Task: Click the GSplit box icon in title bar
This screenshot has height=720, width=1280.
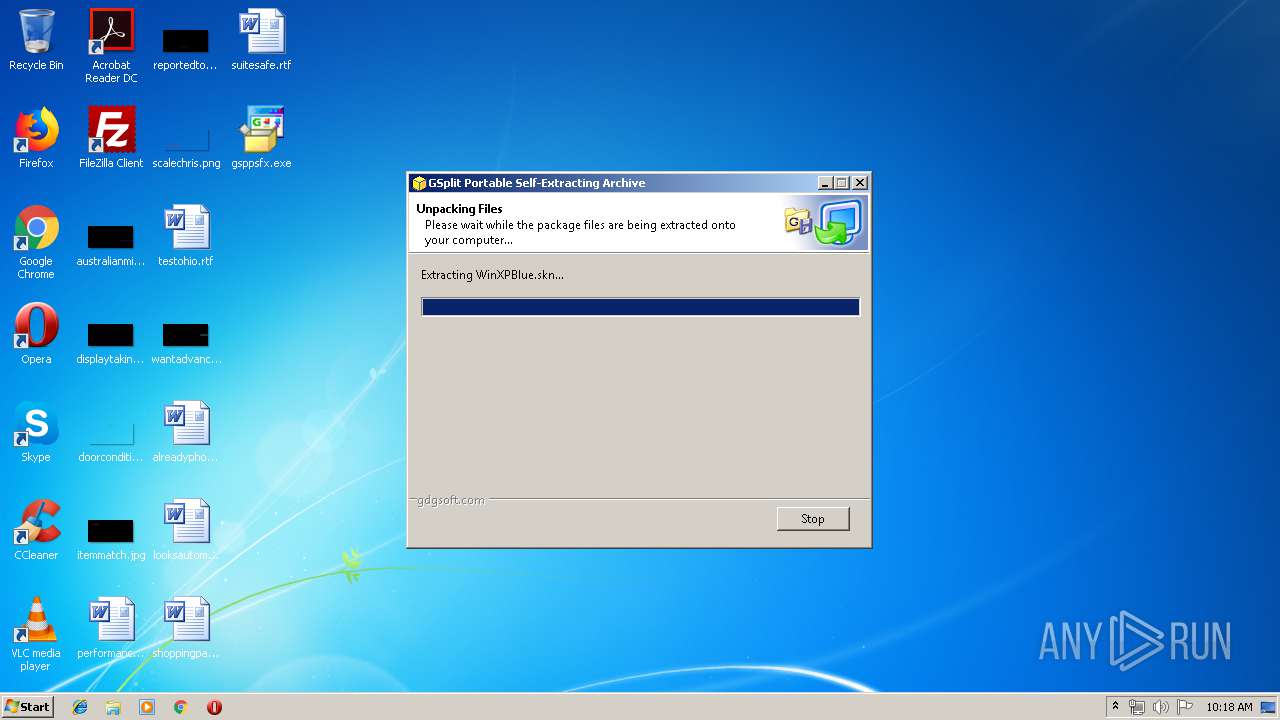Action: coord(419,183)
